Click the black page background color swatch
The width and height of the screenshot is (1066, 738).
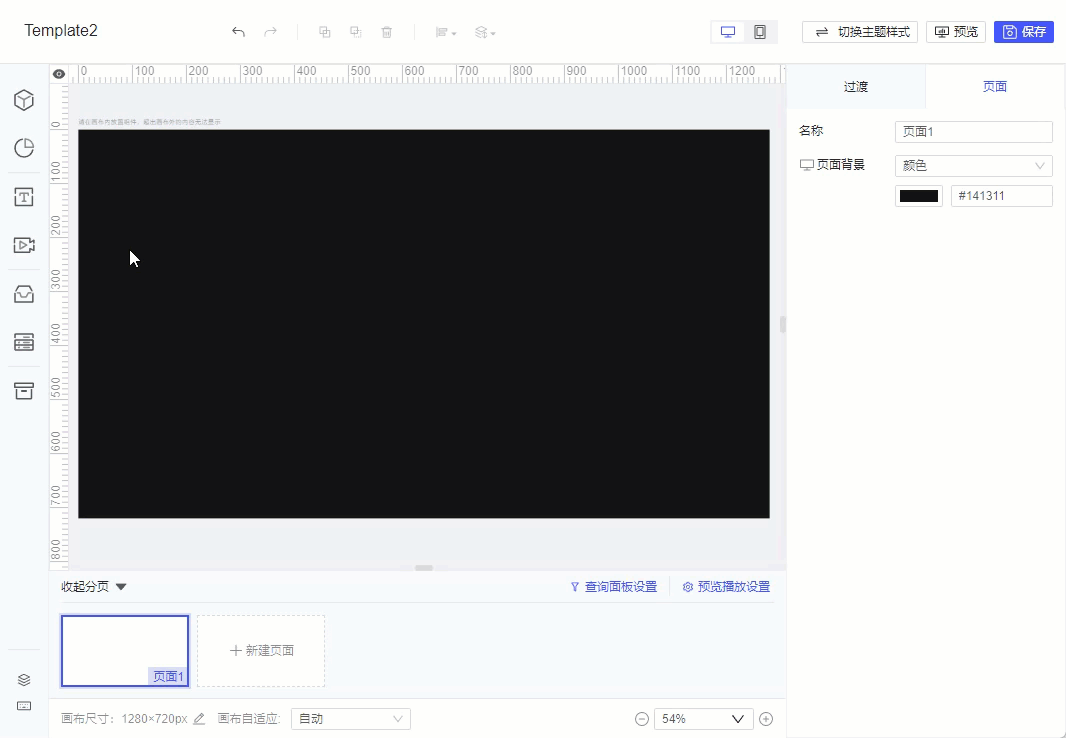[x=918, y=195]
